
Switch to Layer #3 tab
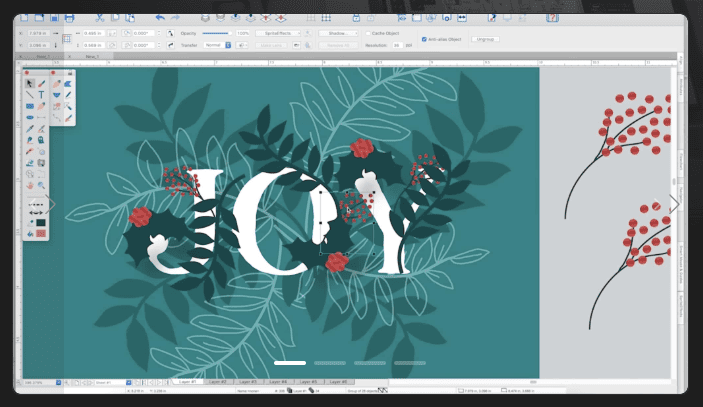pyautogui.click(x=248, y=382)
